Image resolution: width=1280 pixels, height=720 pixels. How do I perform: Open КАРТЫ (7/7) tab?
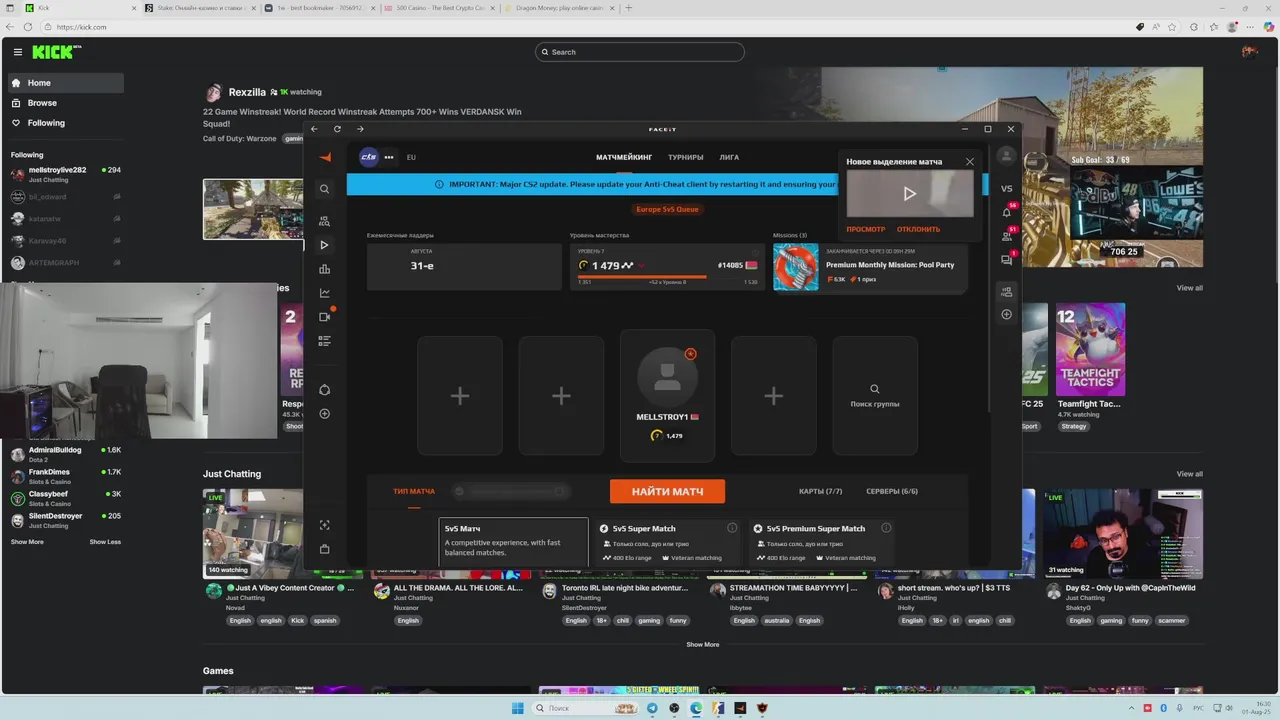(821, 491)
